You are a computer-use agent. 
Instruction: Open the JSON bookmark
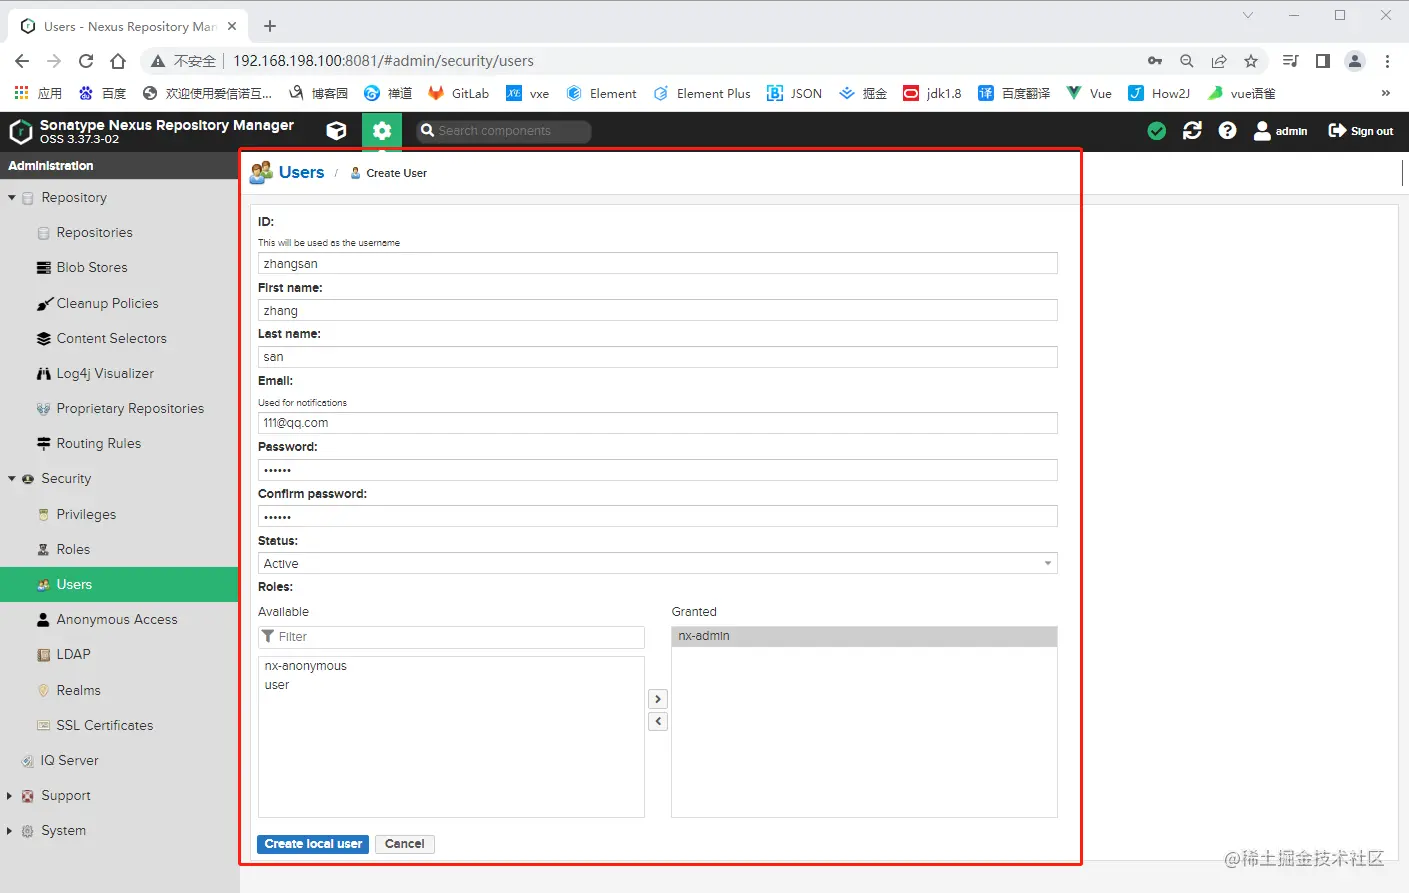pos(794,93)
